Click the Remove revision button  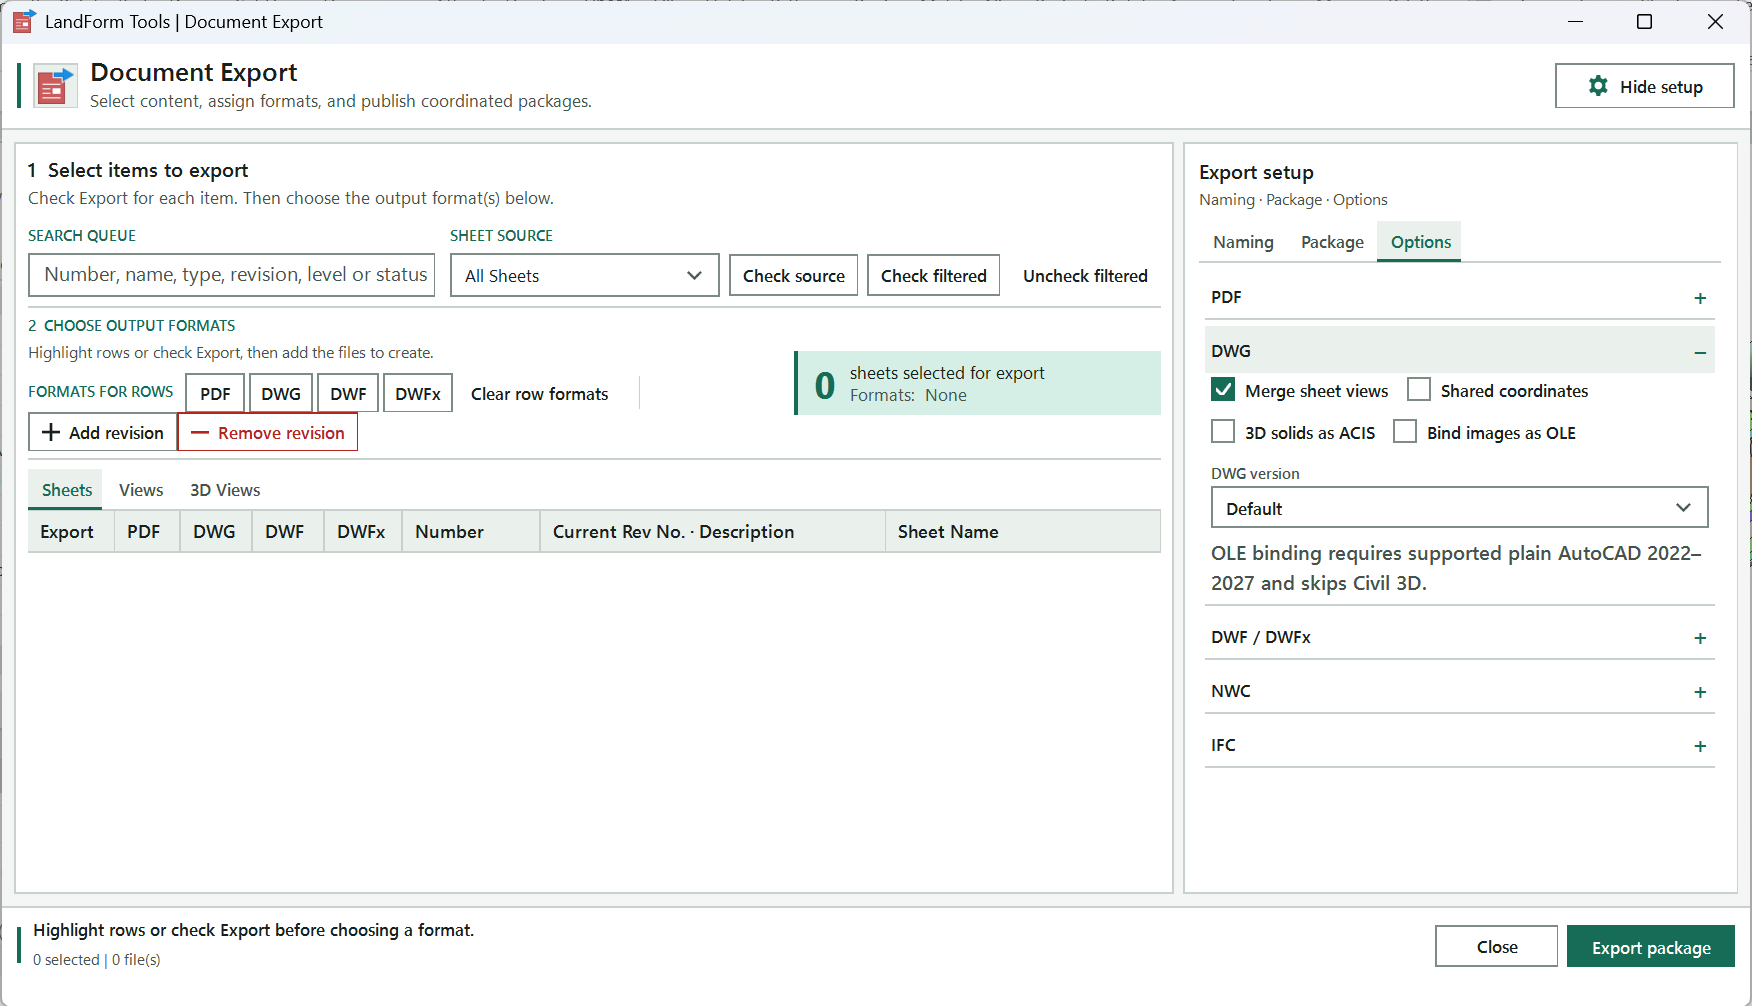[268, 432]
